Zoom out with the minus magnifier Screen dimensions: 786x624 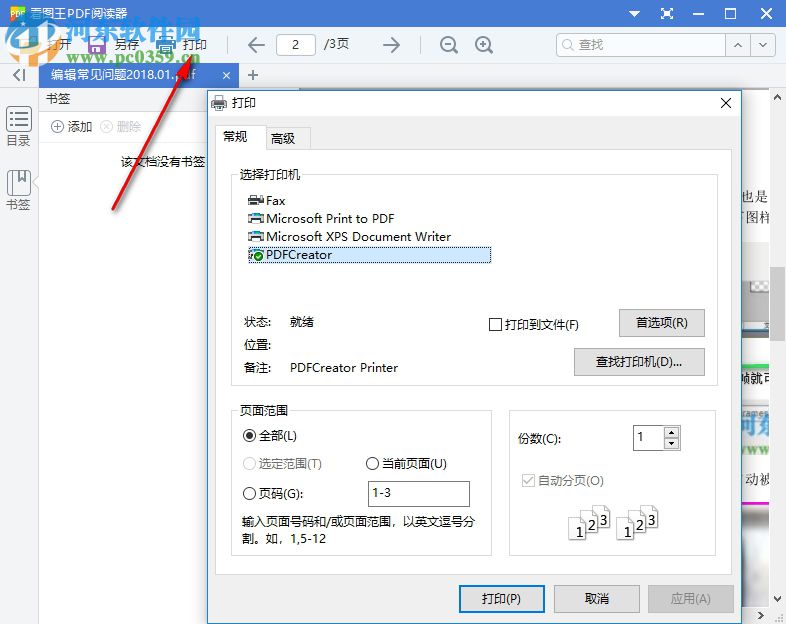pyautogui.click(x=449, y=45)
